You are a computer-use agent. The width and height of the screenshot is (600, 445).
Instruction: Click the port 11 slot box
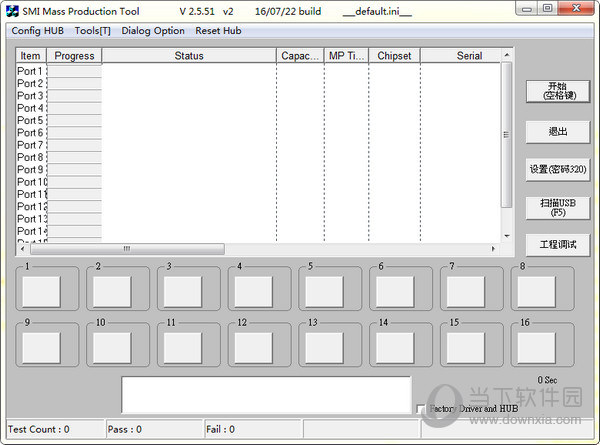(183, 348)
